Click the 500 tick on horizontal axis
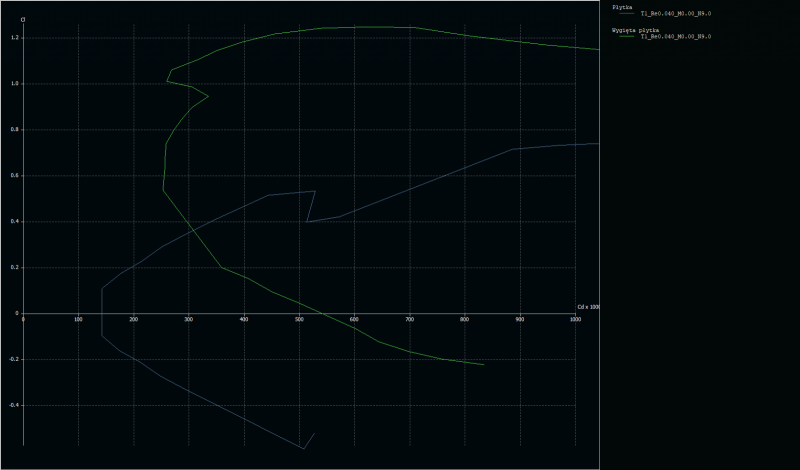Image resolution: width=800 pixels, height=470 pixels. click(299, 320)
